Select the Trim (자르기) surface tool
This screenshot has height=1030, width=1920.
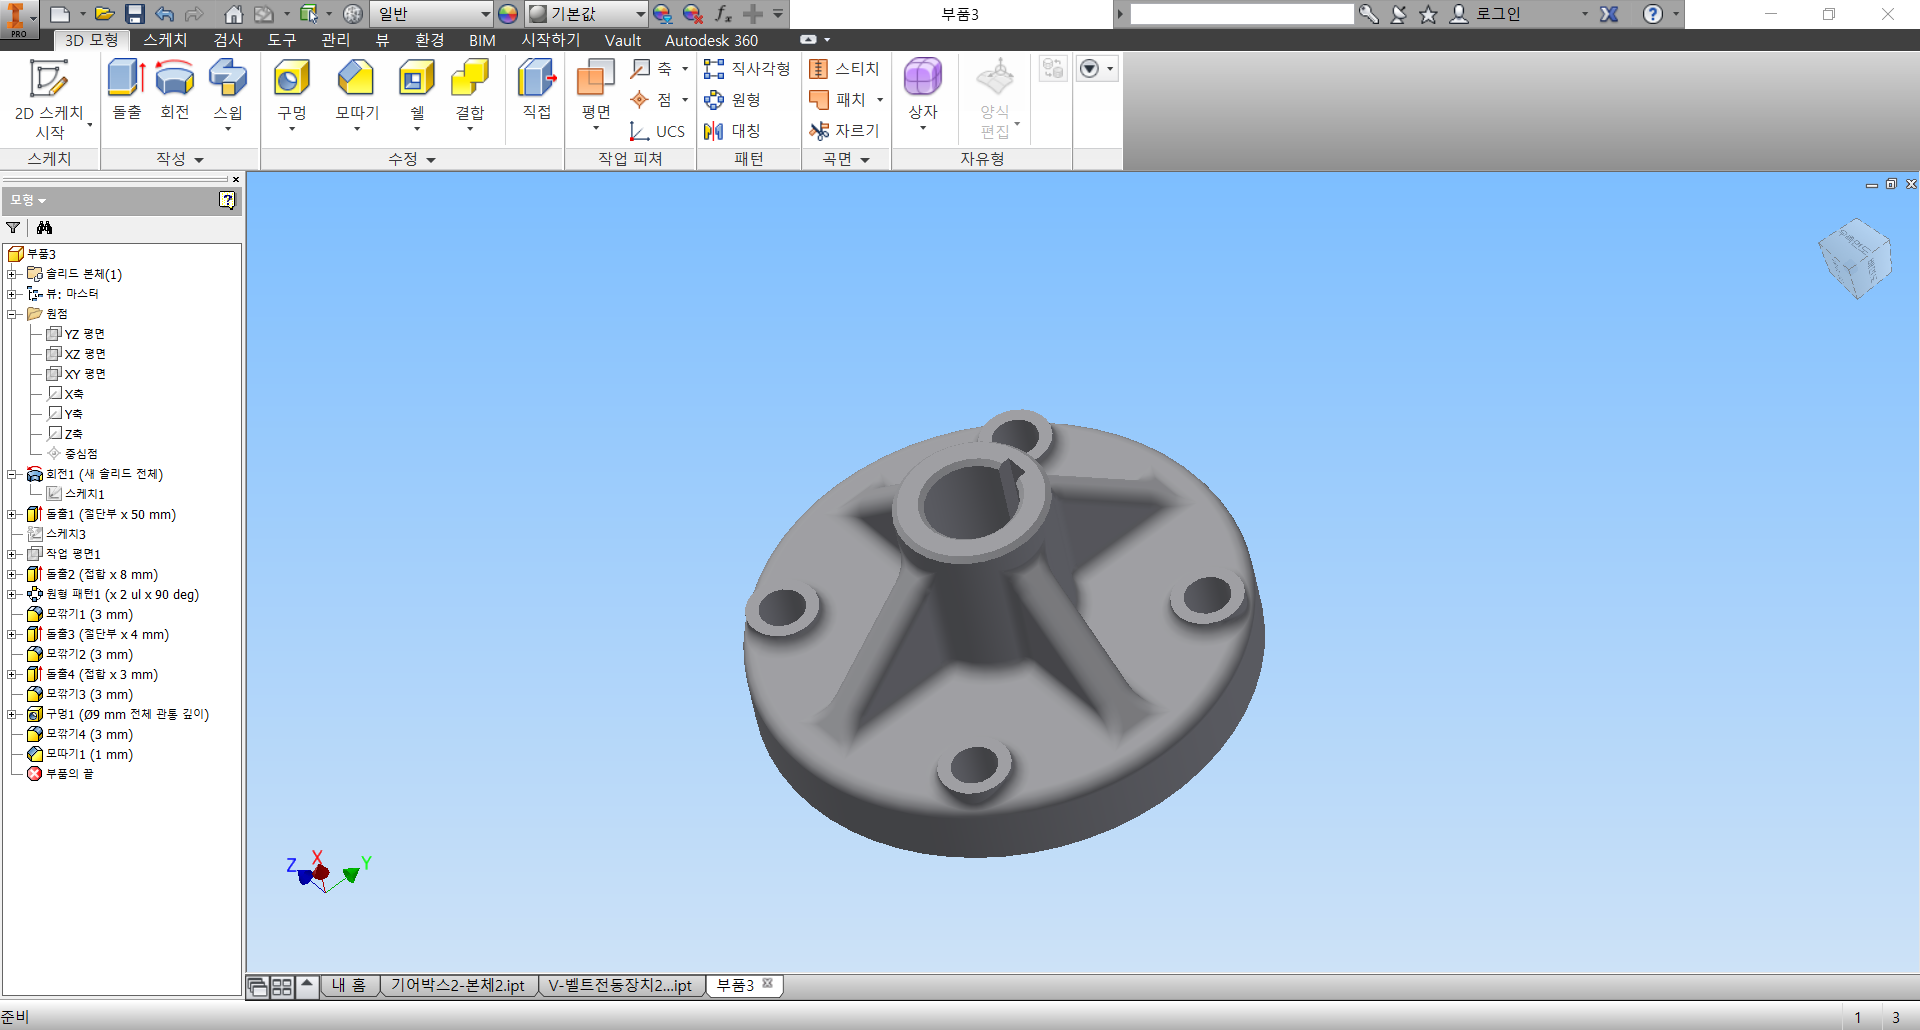click(845, 131)
